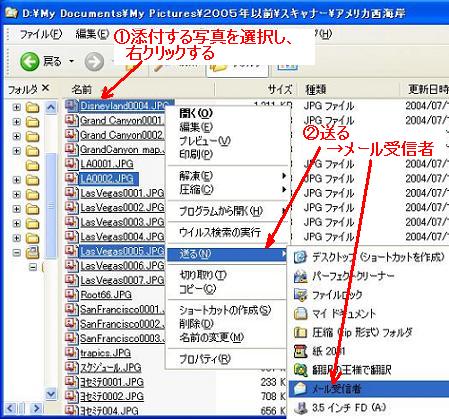449x419 pixels.
Task: Open the 編集(E) menu
Action: (x=93, y=34)
